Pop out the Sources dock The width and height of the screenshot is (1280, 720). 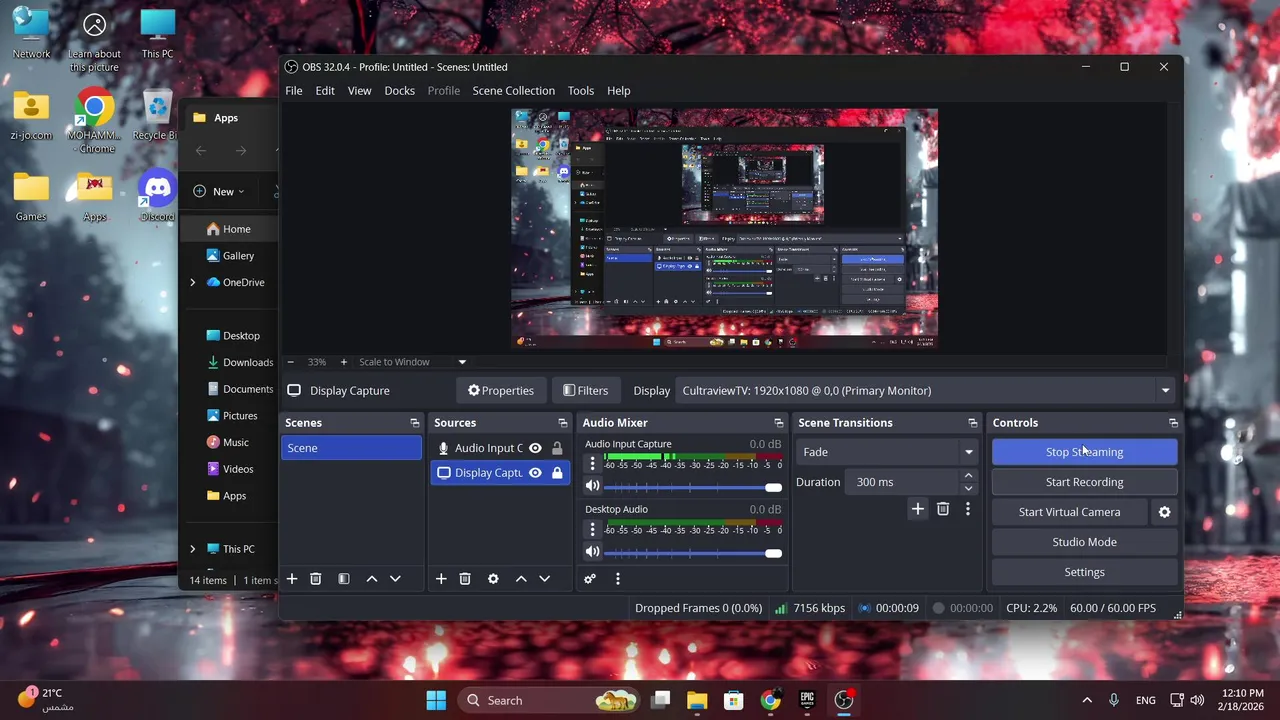click(x=563, y=423)
